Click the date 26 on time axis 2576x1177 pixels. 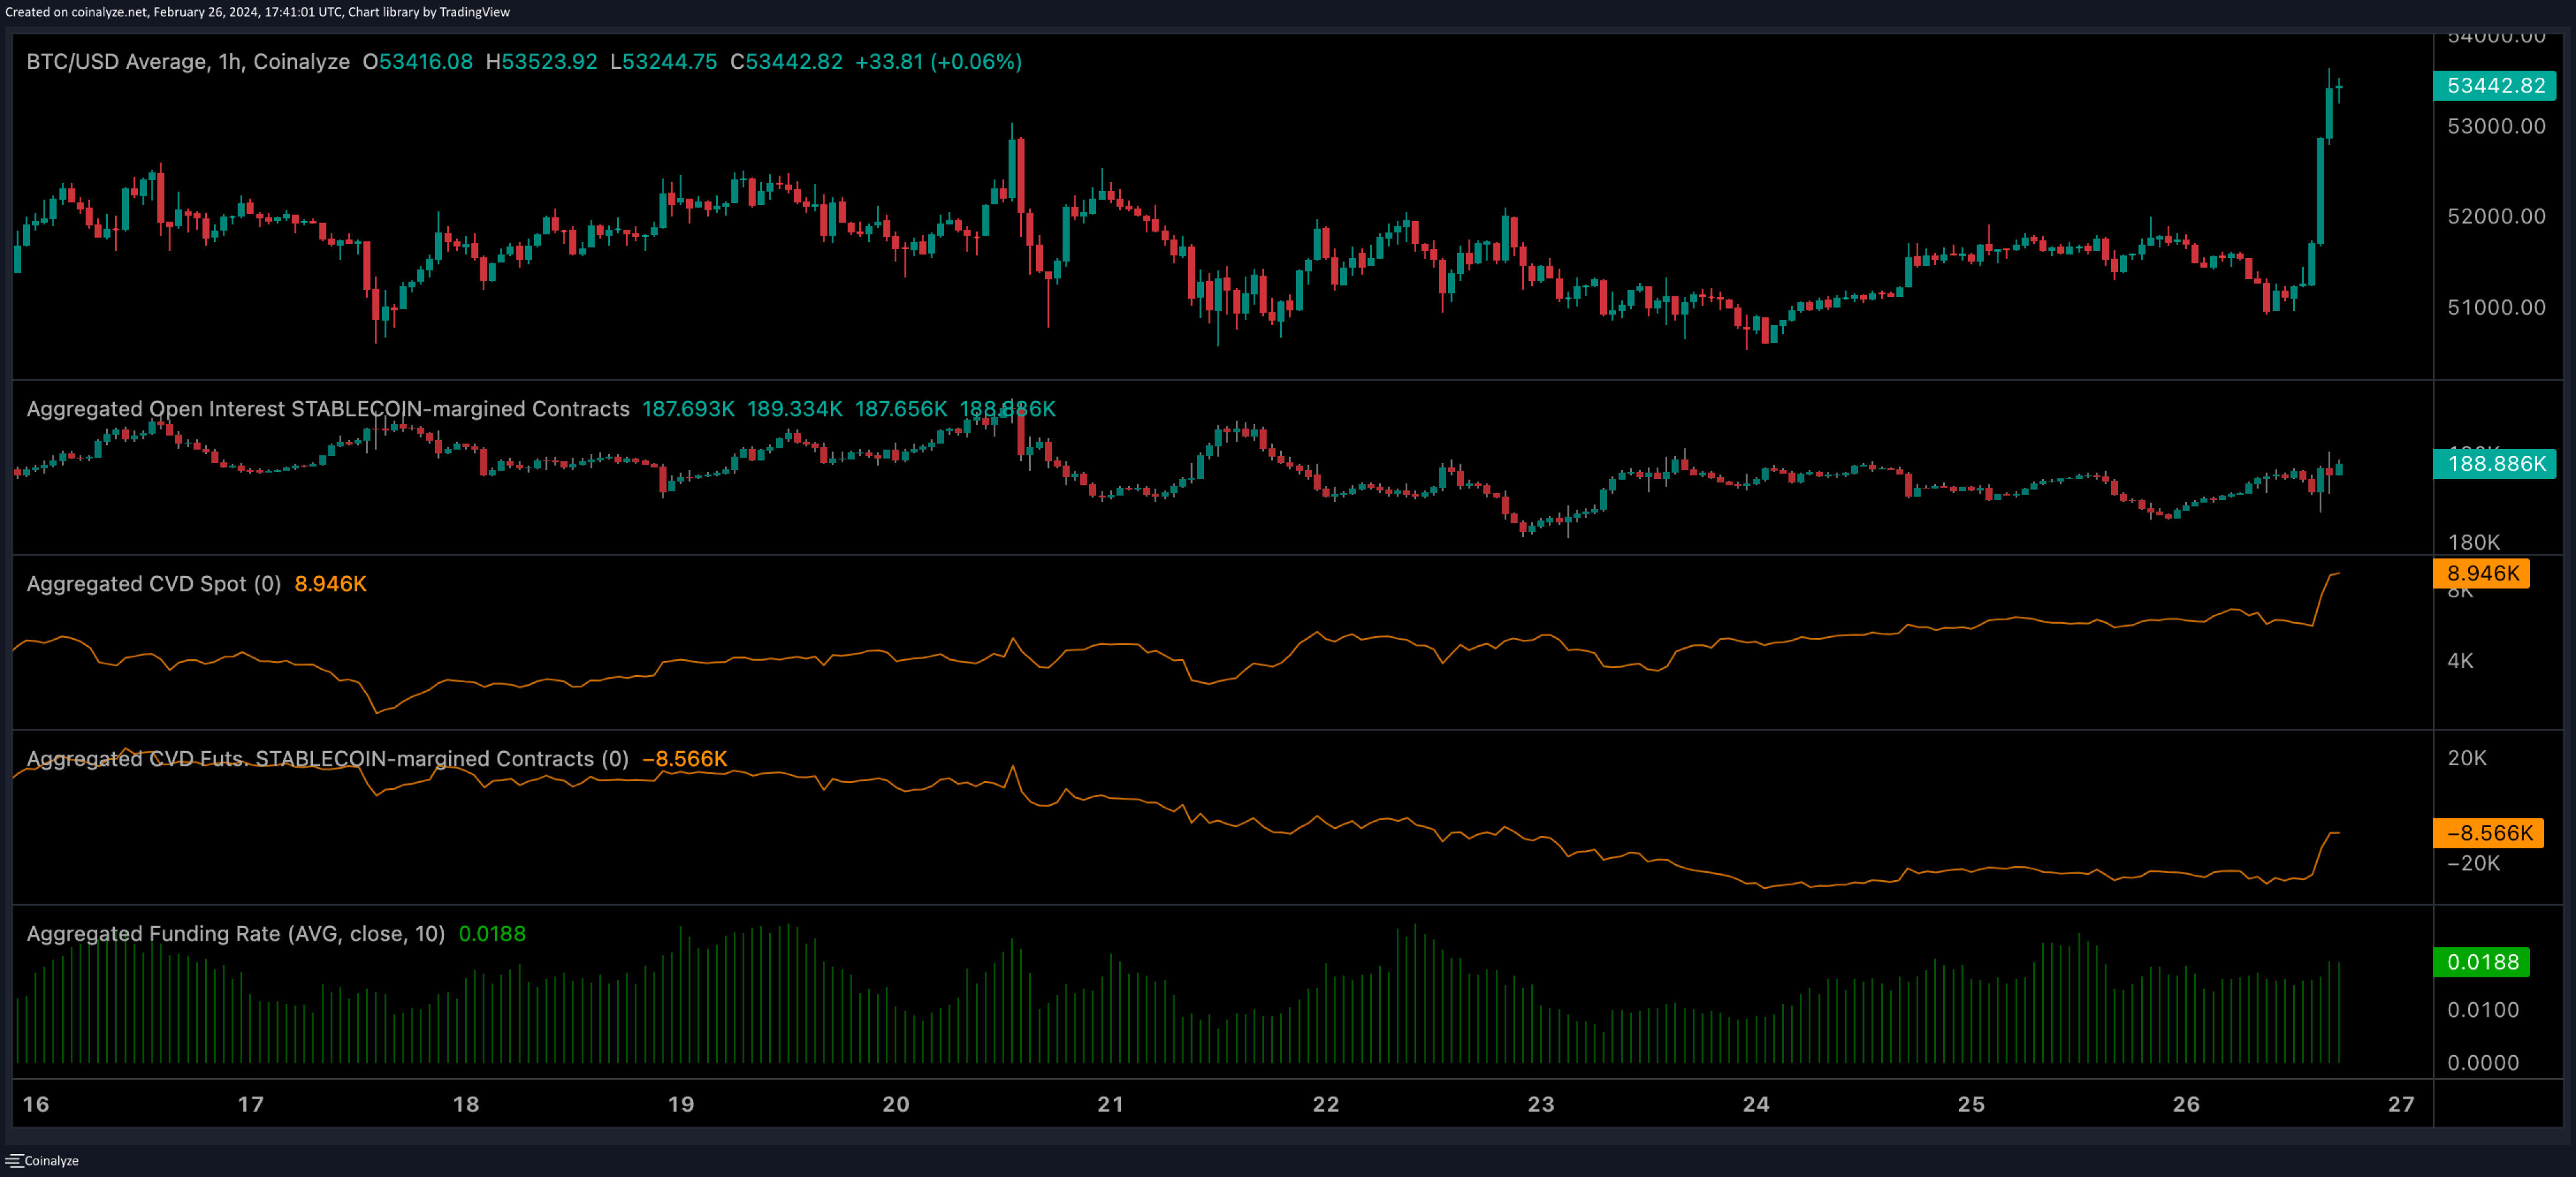2186,1106
